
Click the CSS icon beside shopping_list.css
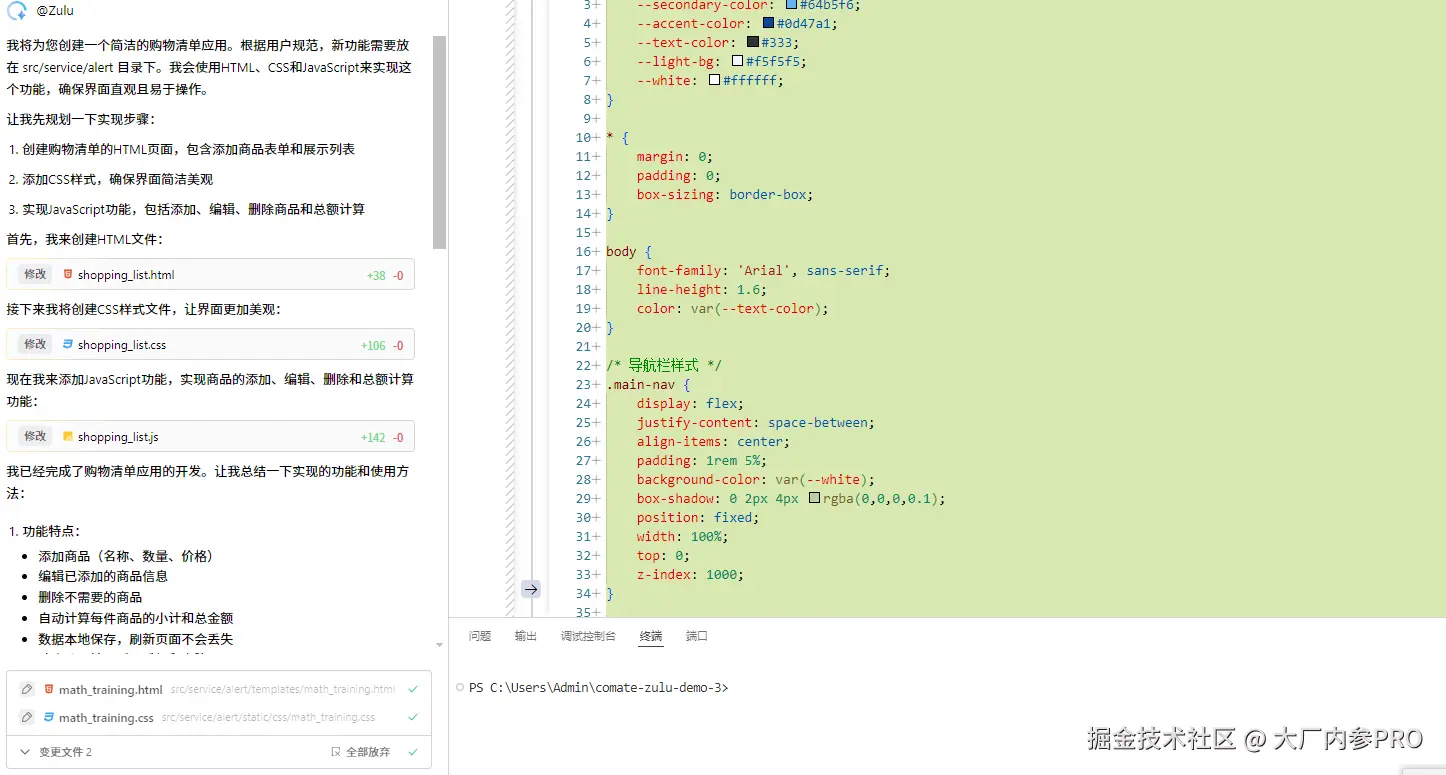point(68,344)
